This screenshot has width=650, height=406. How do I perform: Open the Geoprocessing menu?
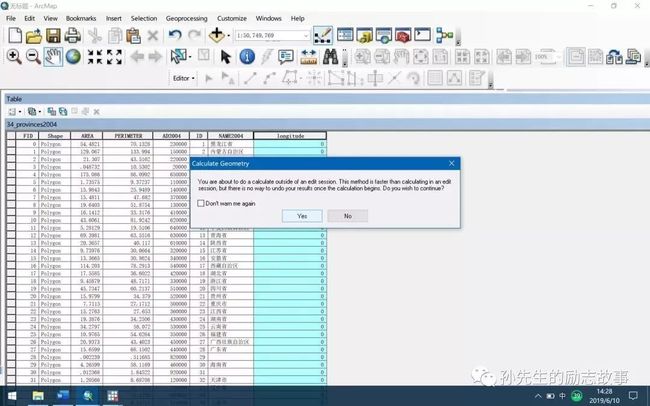click(x=187, y=18)
